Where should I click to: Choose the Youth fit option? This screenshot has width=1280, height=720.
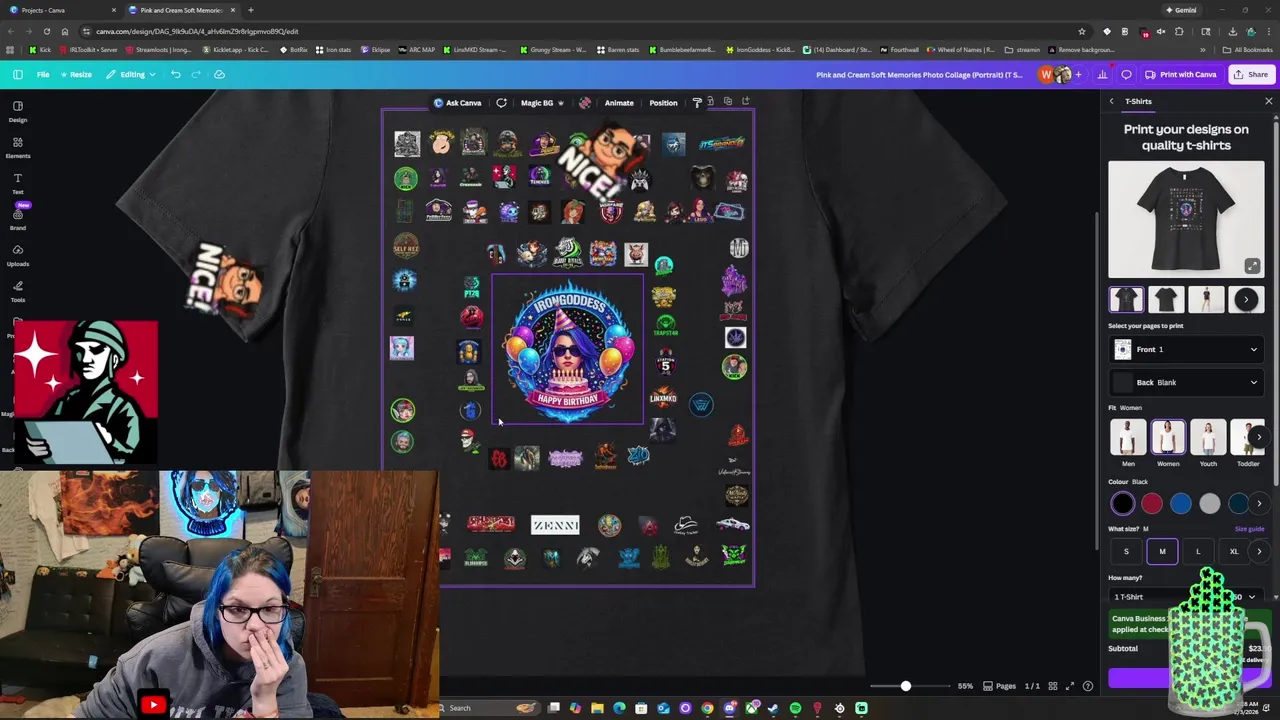[x=1208, y=443]
